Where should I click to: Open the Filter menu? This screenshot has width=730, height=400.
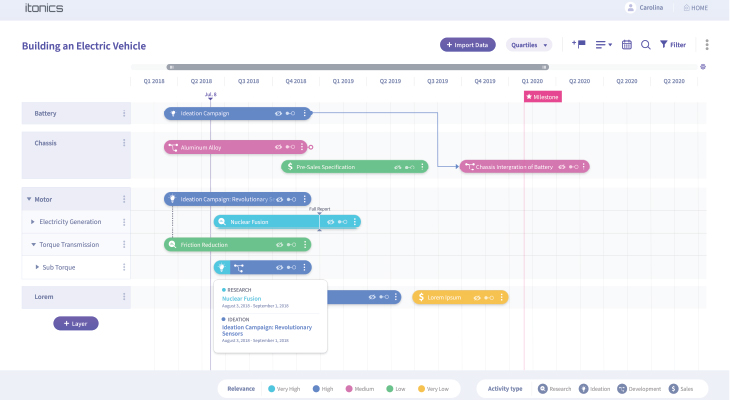click(x=672, y=45)
